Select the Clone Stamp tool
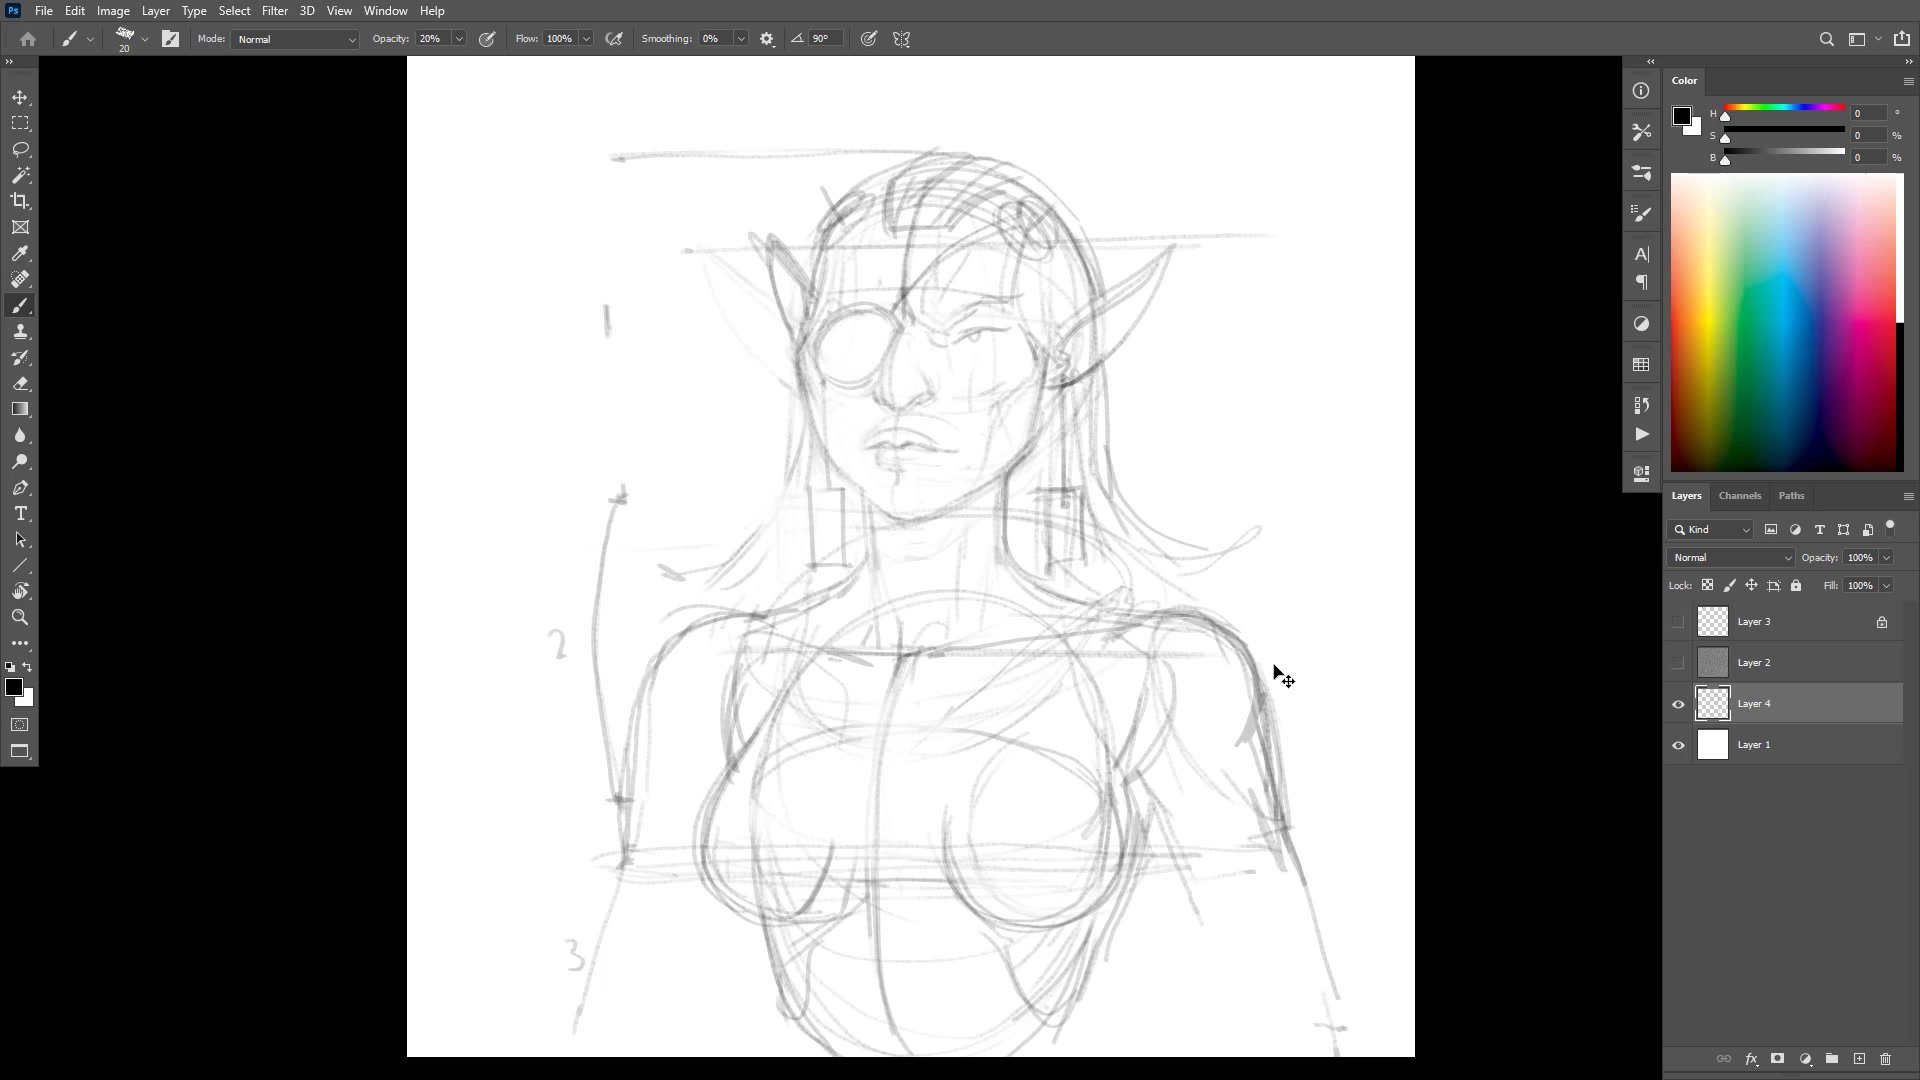Viewport: 1920px width, 1080px height. [x=20, y=332]
